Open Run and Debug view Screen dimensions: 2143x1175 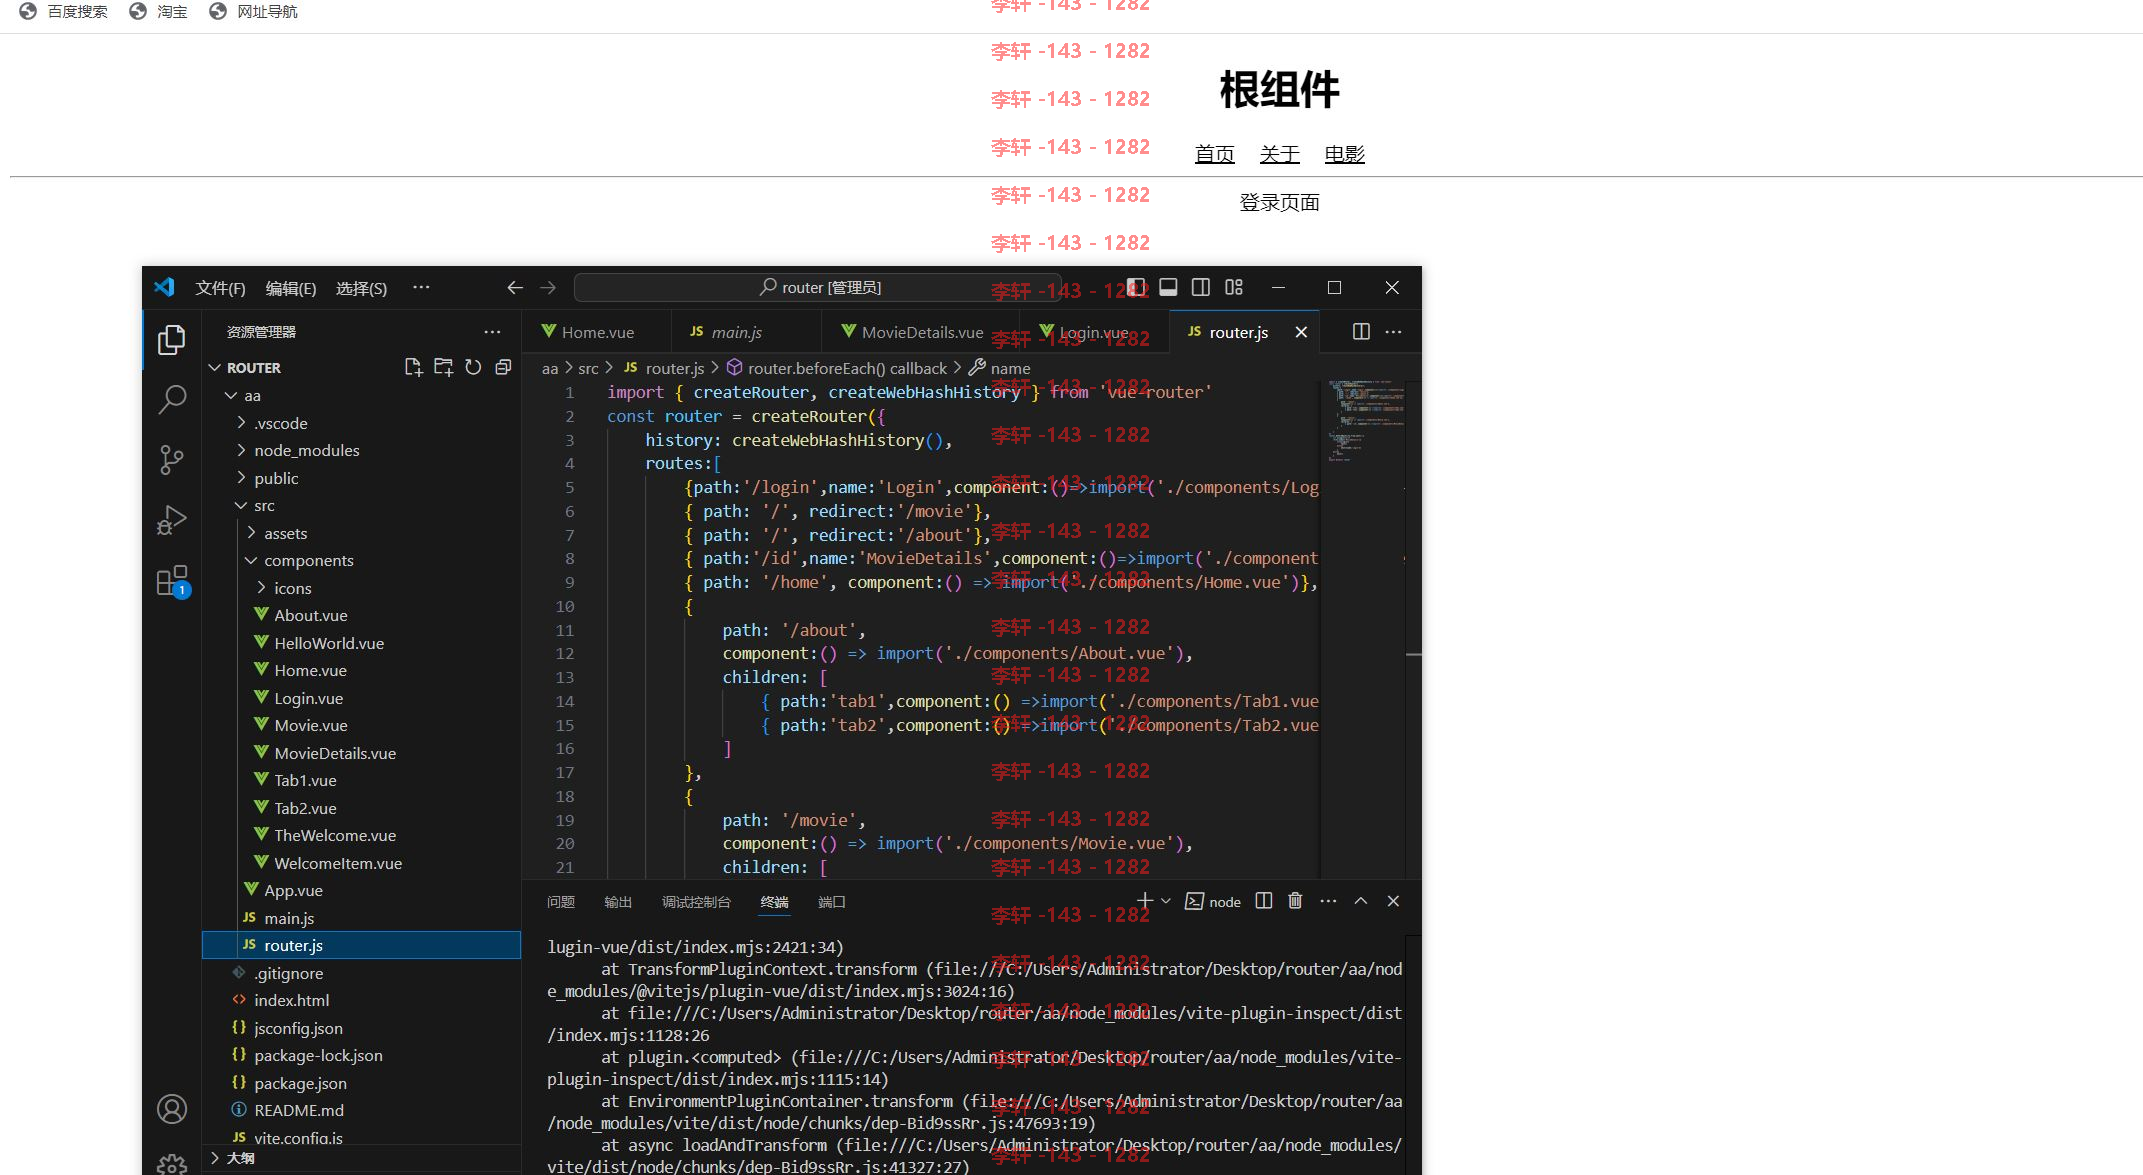tap(172, 520)
